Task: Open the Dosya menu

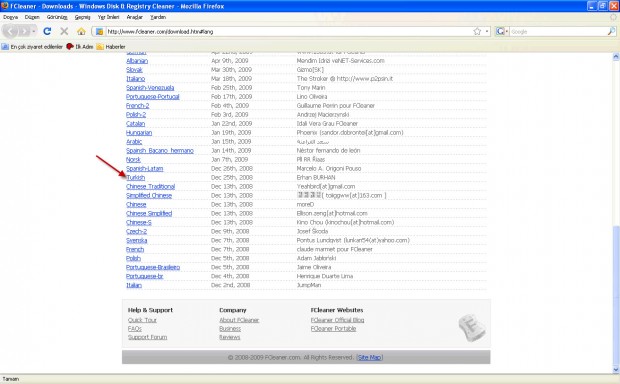Action: pyautogui.click(x=10, y=17)
